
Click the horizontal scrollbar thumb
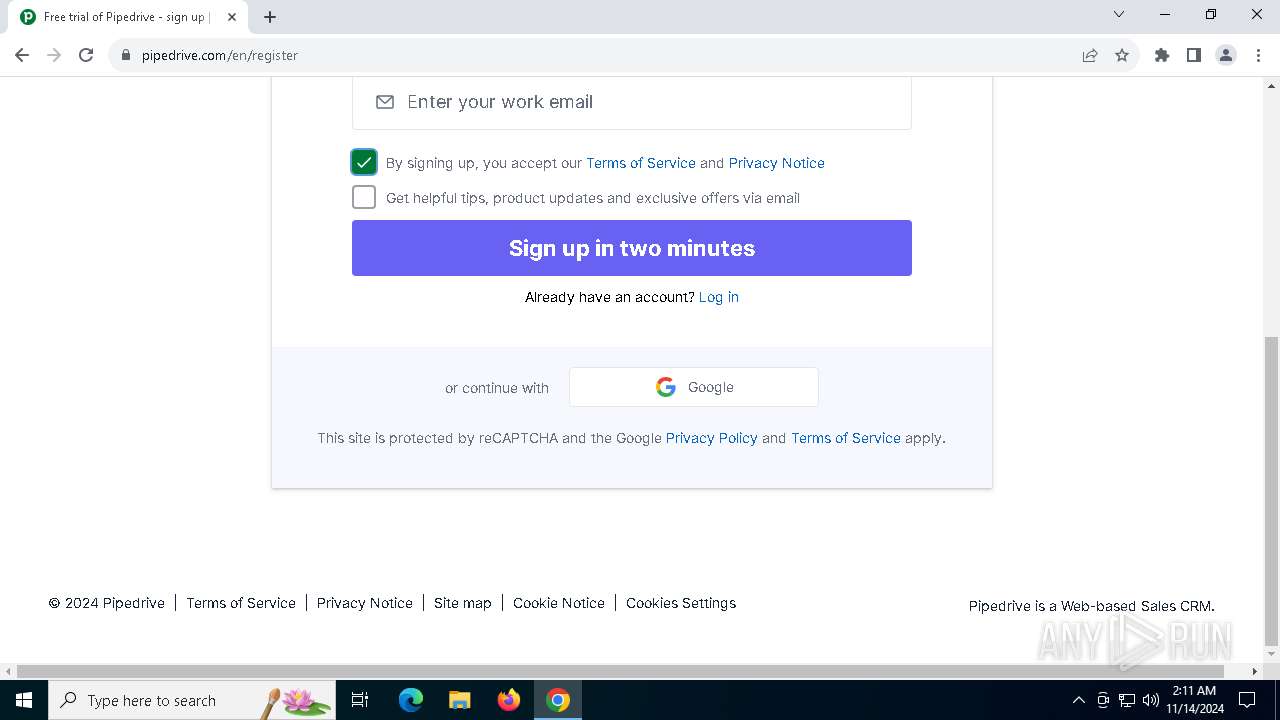coord(622,671)
